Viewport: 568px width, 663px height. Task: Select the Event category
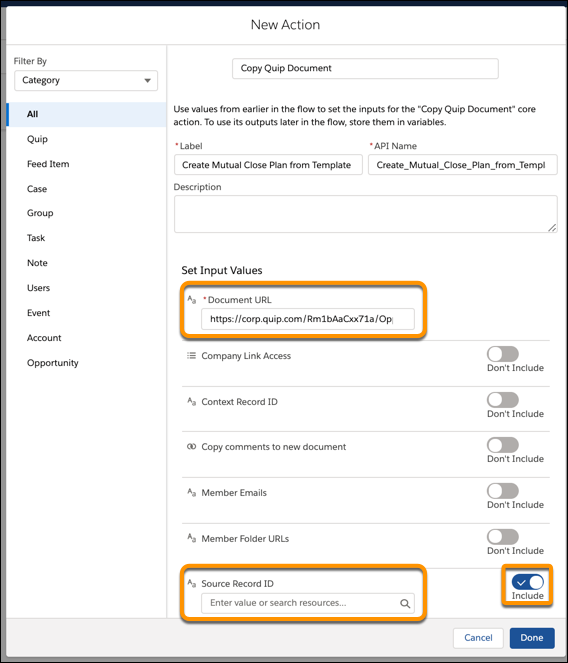tap(38, 313)
